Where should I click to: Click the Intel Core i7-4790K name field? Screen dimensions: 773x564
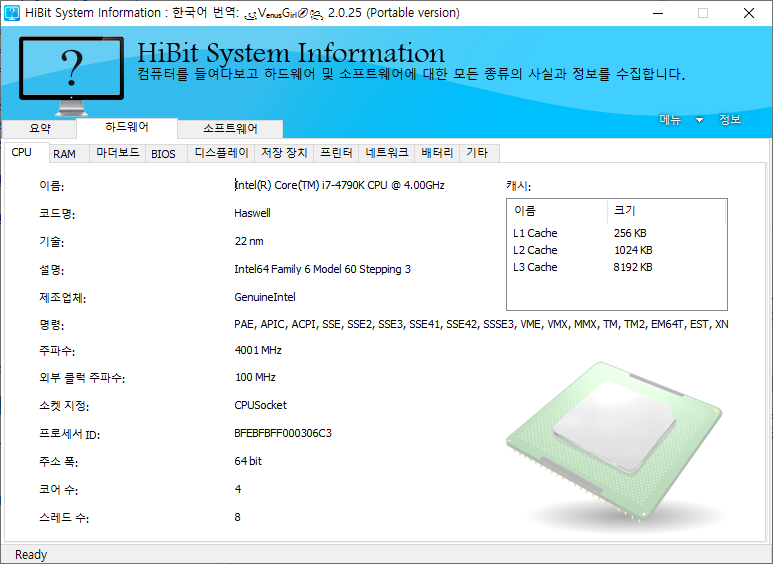(x=340, y=185)
